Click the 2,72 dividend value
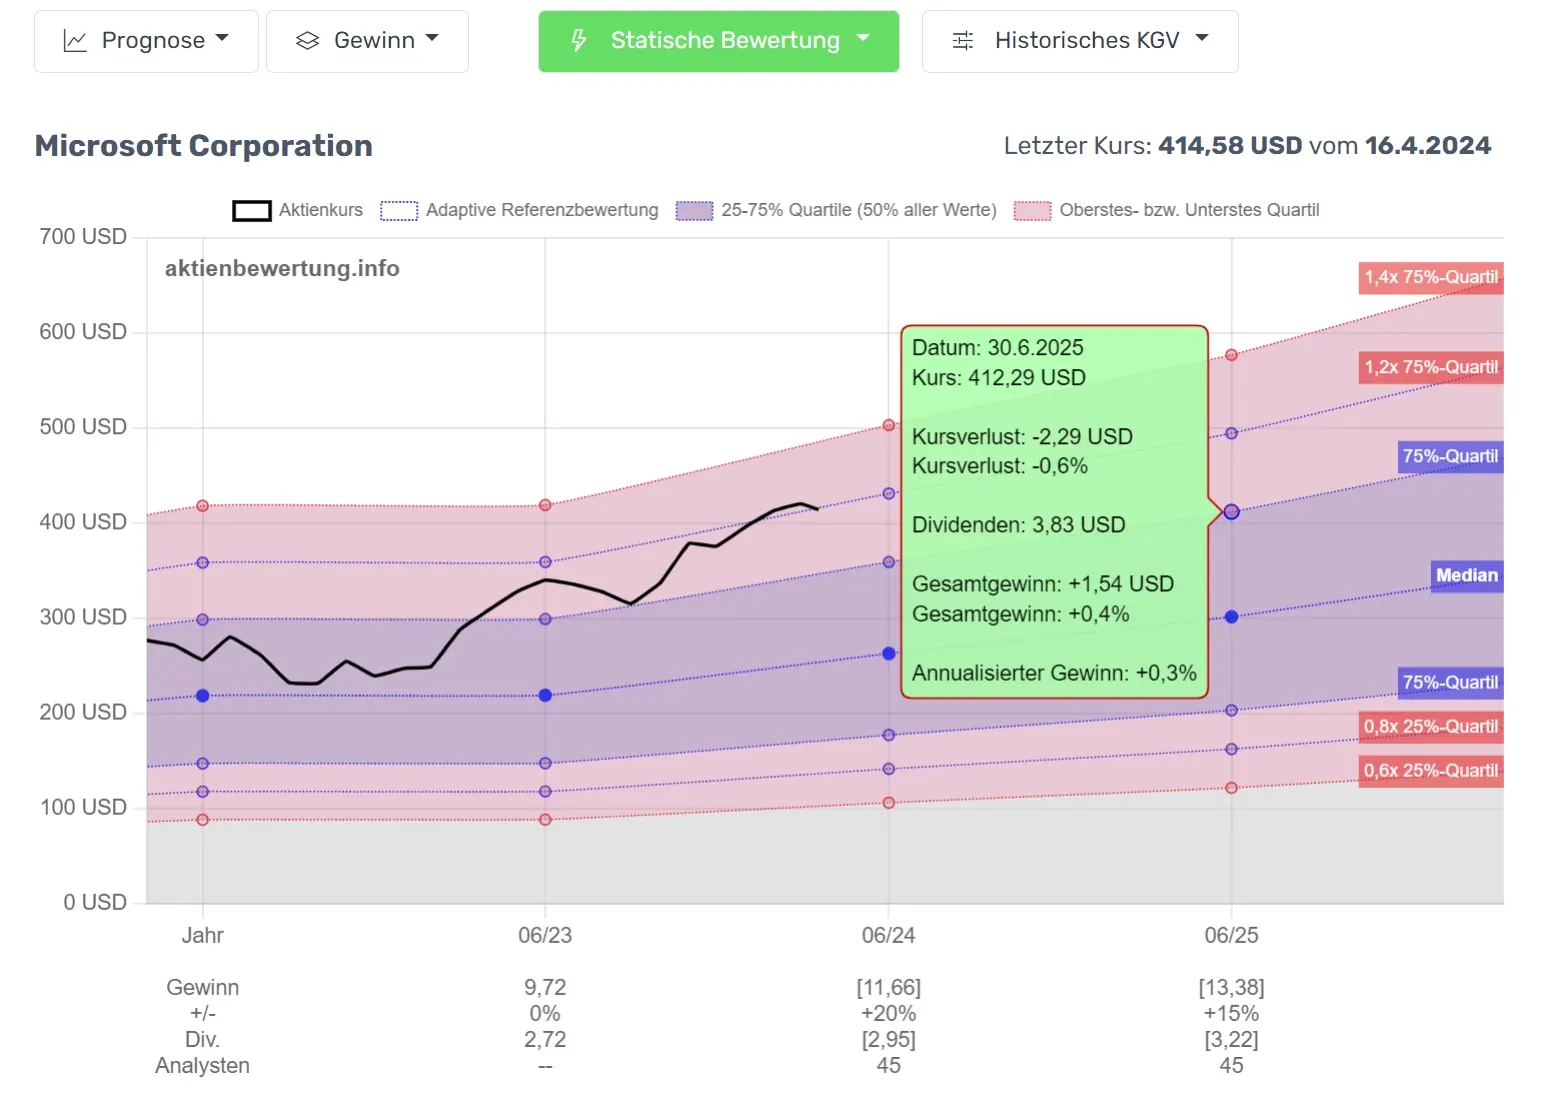Image resolution: width=1547 pixels, height=1099 pixels. pos(545,1040)
